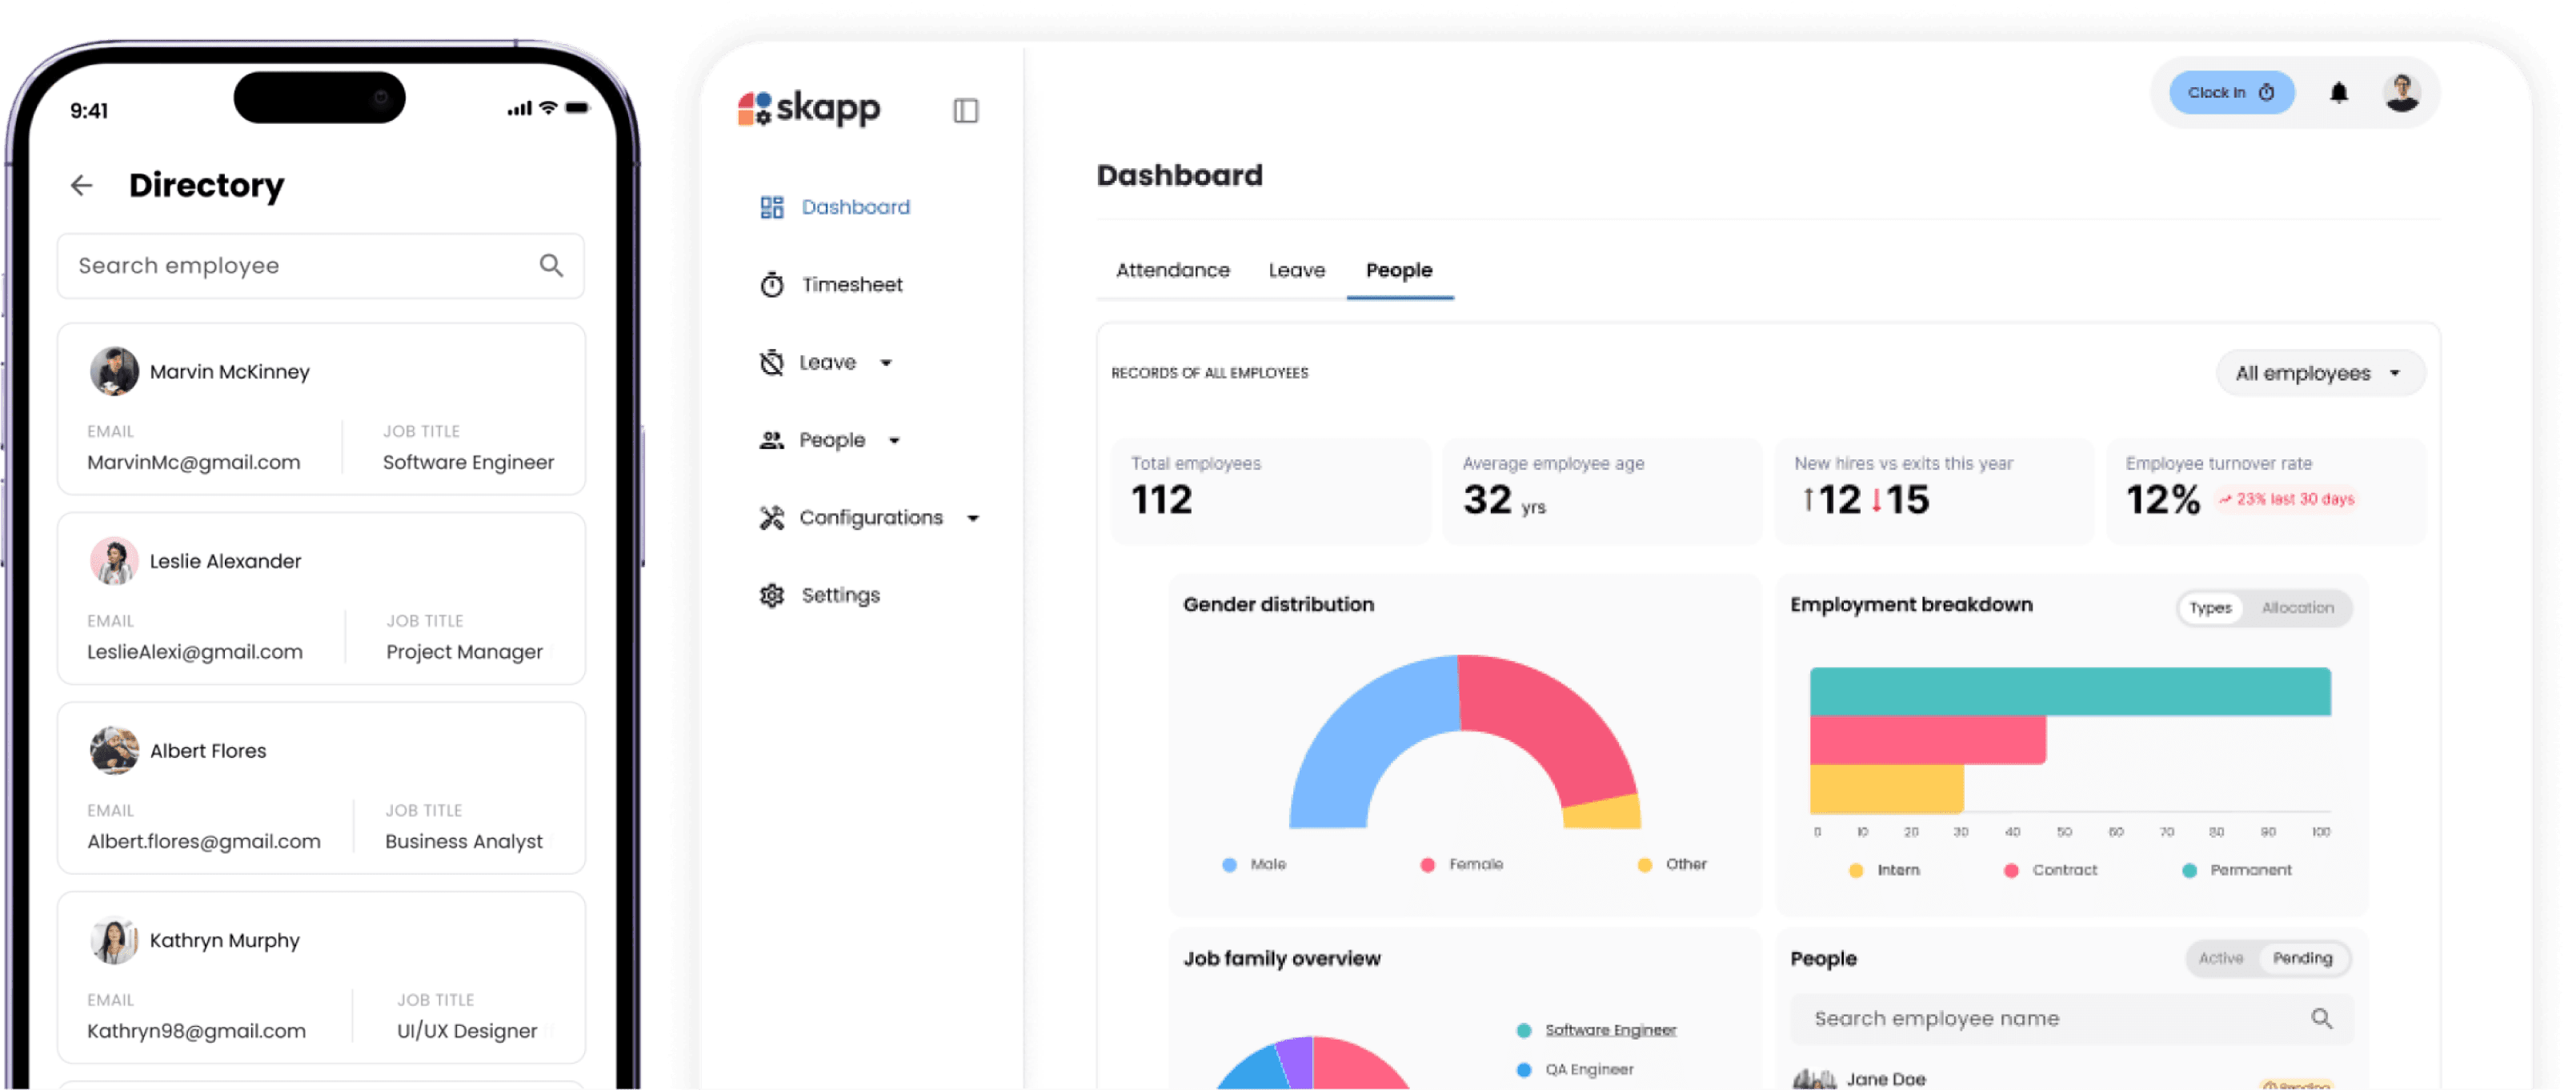The width and height of the screenshot is (2576, 1090).
Task: Switch Employment breakdown to Allocation
Action: click(2297, 608)
